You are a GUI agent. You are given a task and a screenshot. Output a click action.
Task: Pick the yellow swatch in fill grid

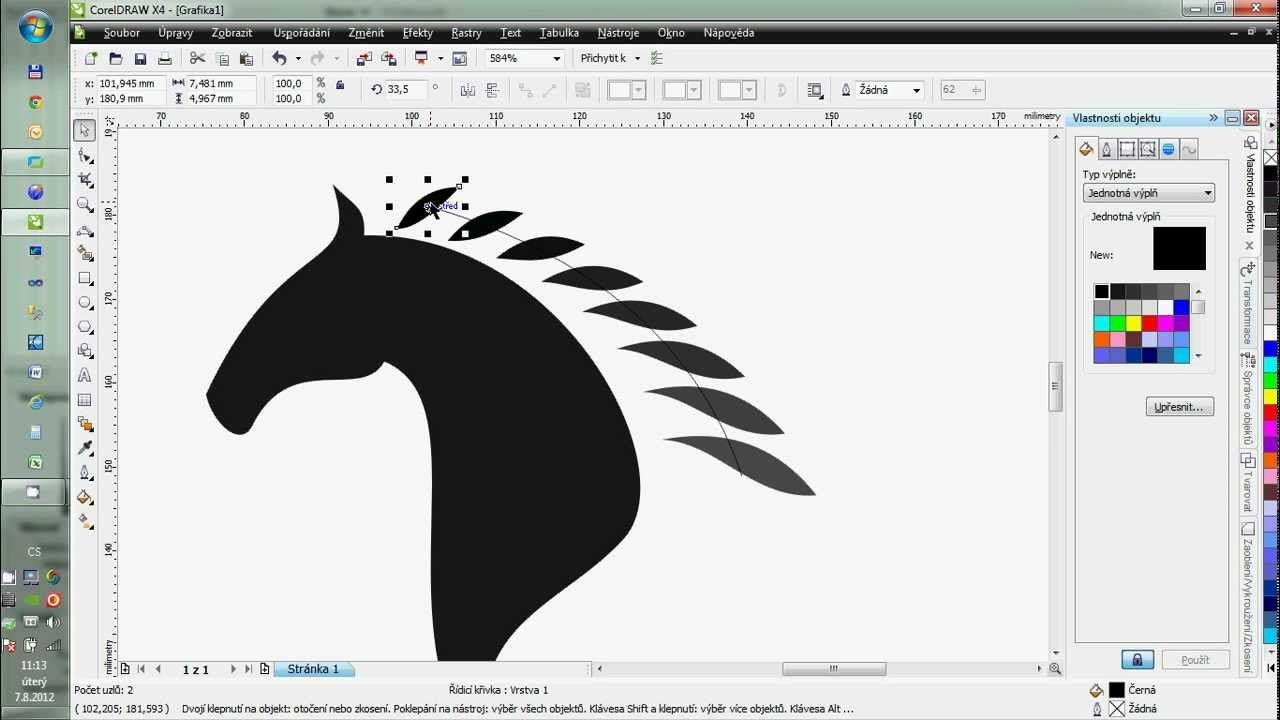(1133, 323)
